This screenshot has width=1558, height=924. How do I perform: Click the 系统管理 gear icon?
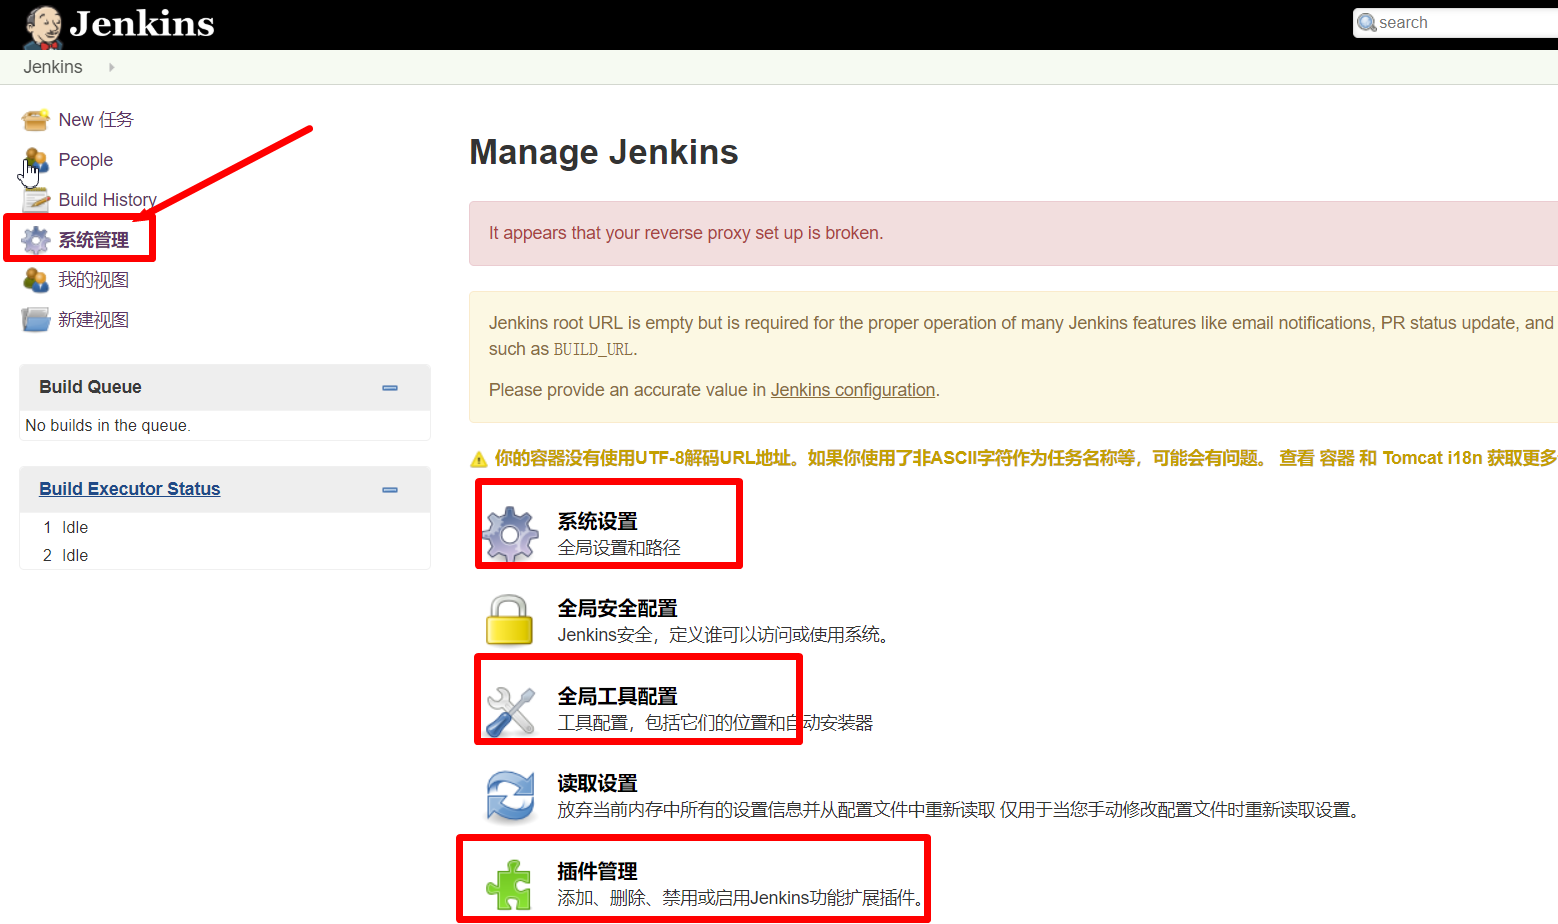(36, 240)
